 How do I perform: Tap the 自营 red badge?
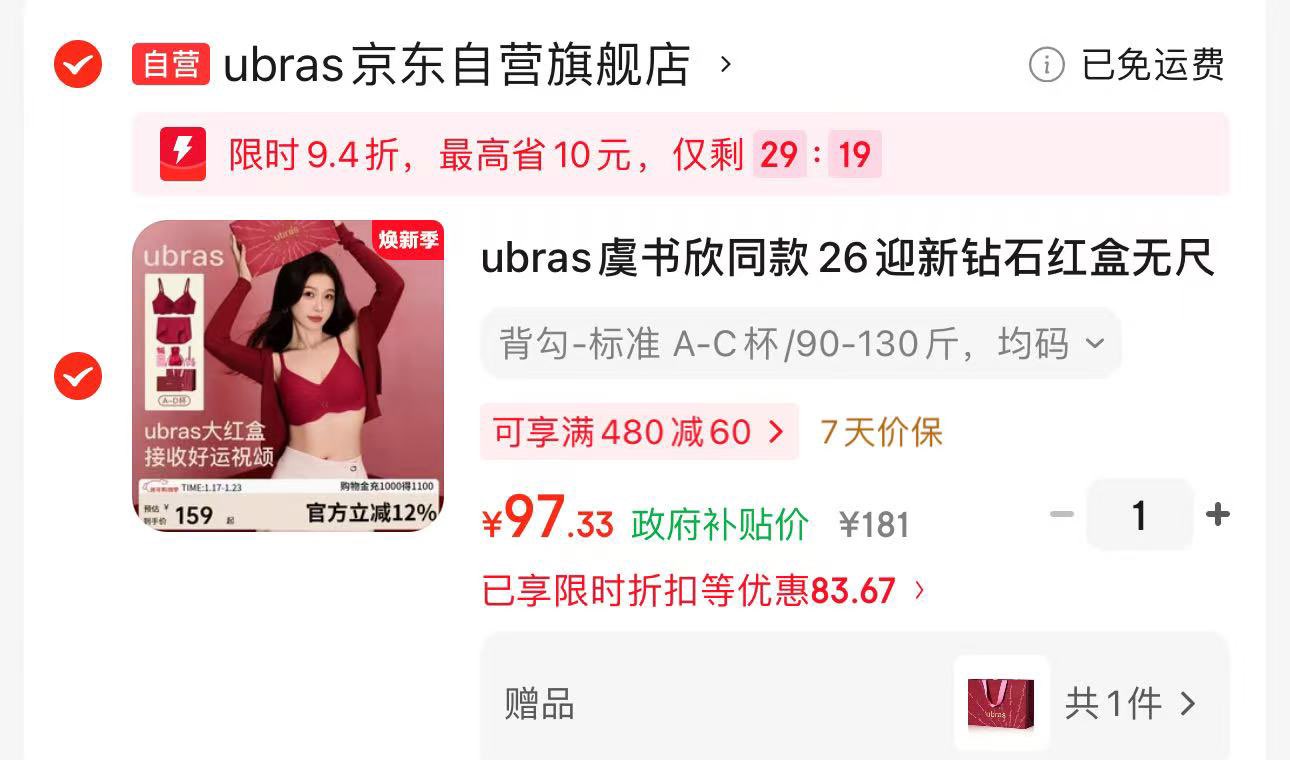coord(171,64)
